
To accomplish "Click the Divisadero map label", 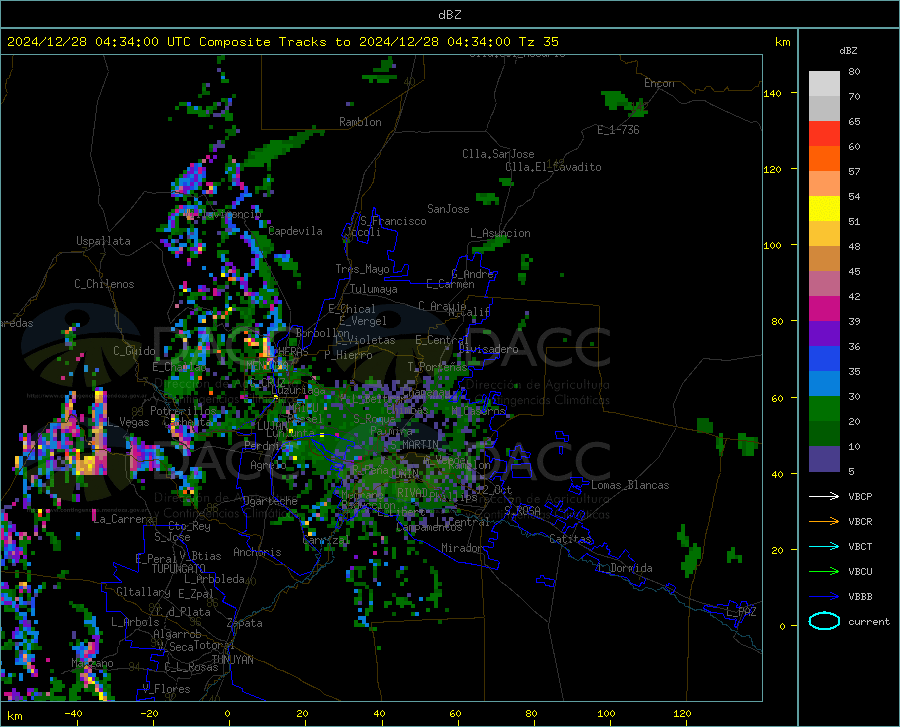I will (x=488, y=349).
